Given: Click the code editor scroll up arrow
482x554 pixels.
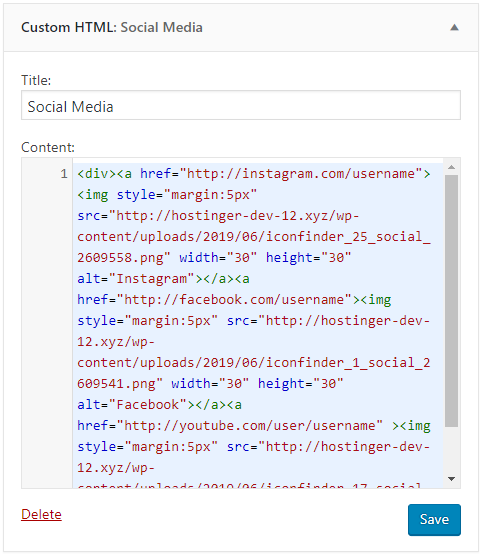Looking at the screenshot, I should (x=451, y=167).
